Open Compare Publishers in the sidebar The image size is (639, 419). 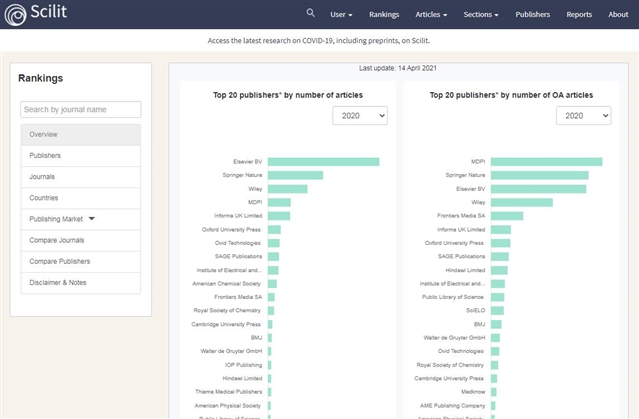coord(81,261)
